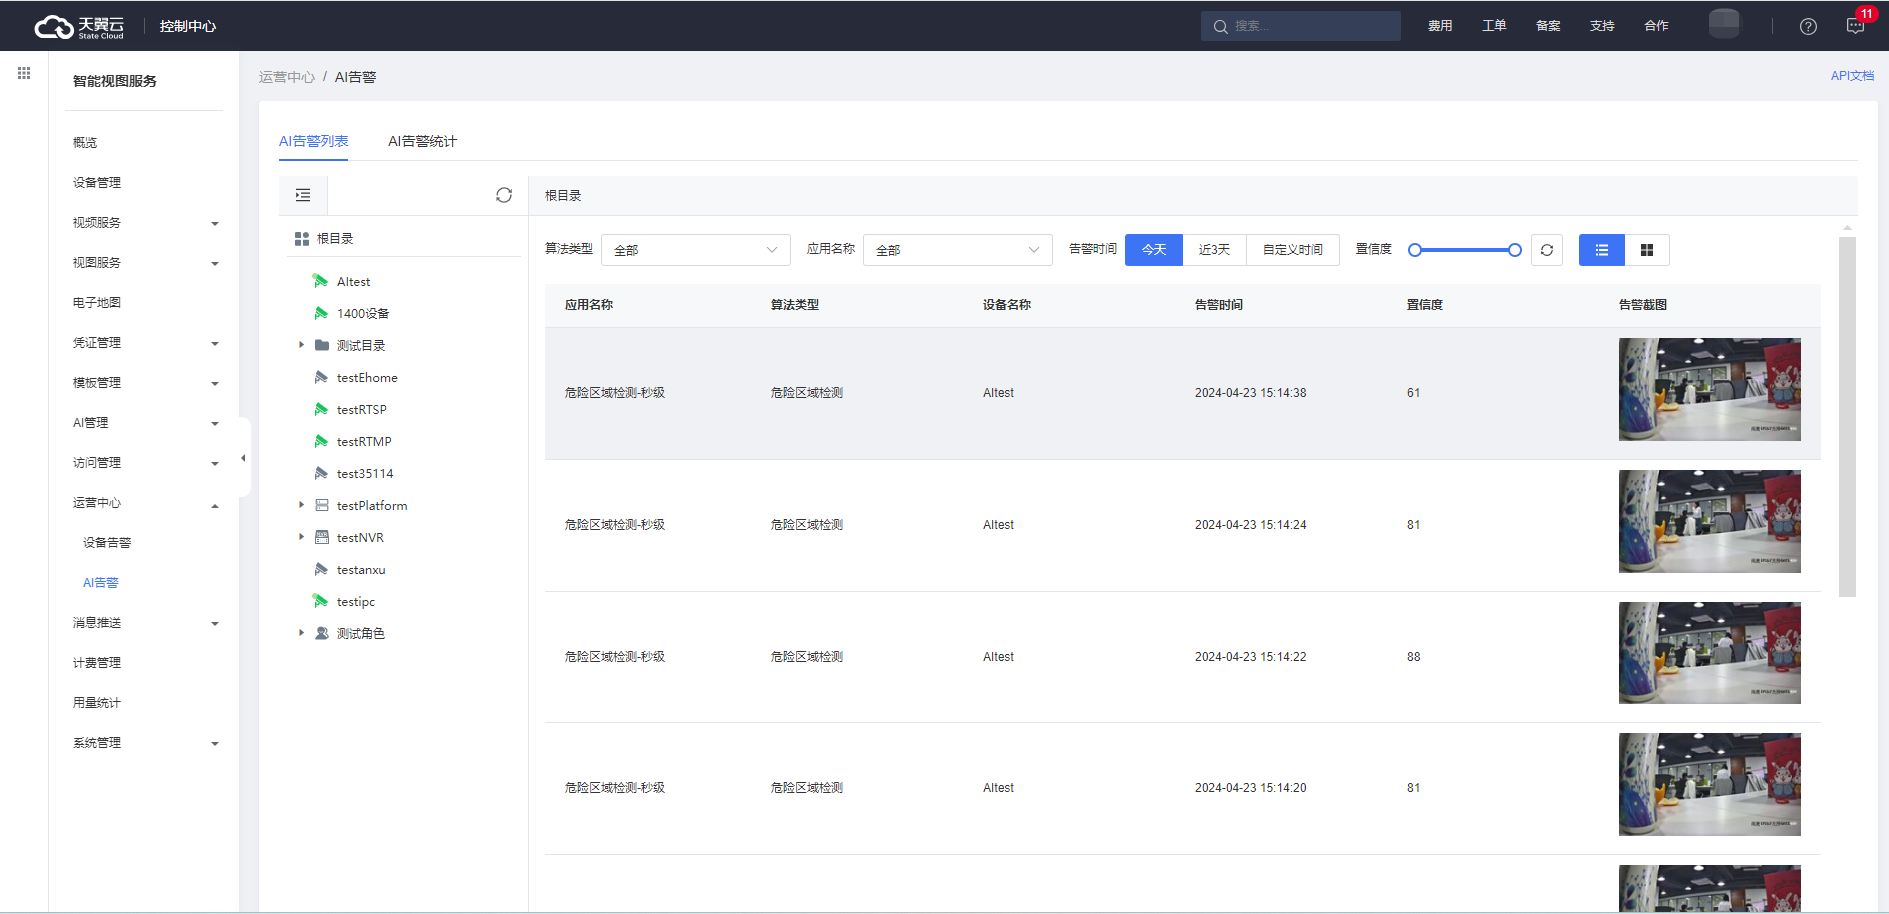Expand the testPlatform tree node

click(301, 505)
